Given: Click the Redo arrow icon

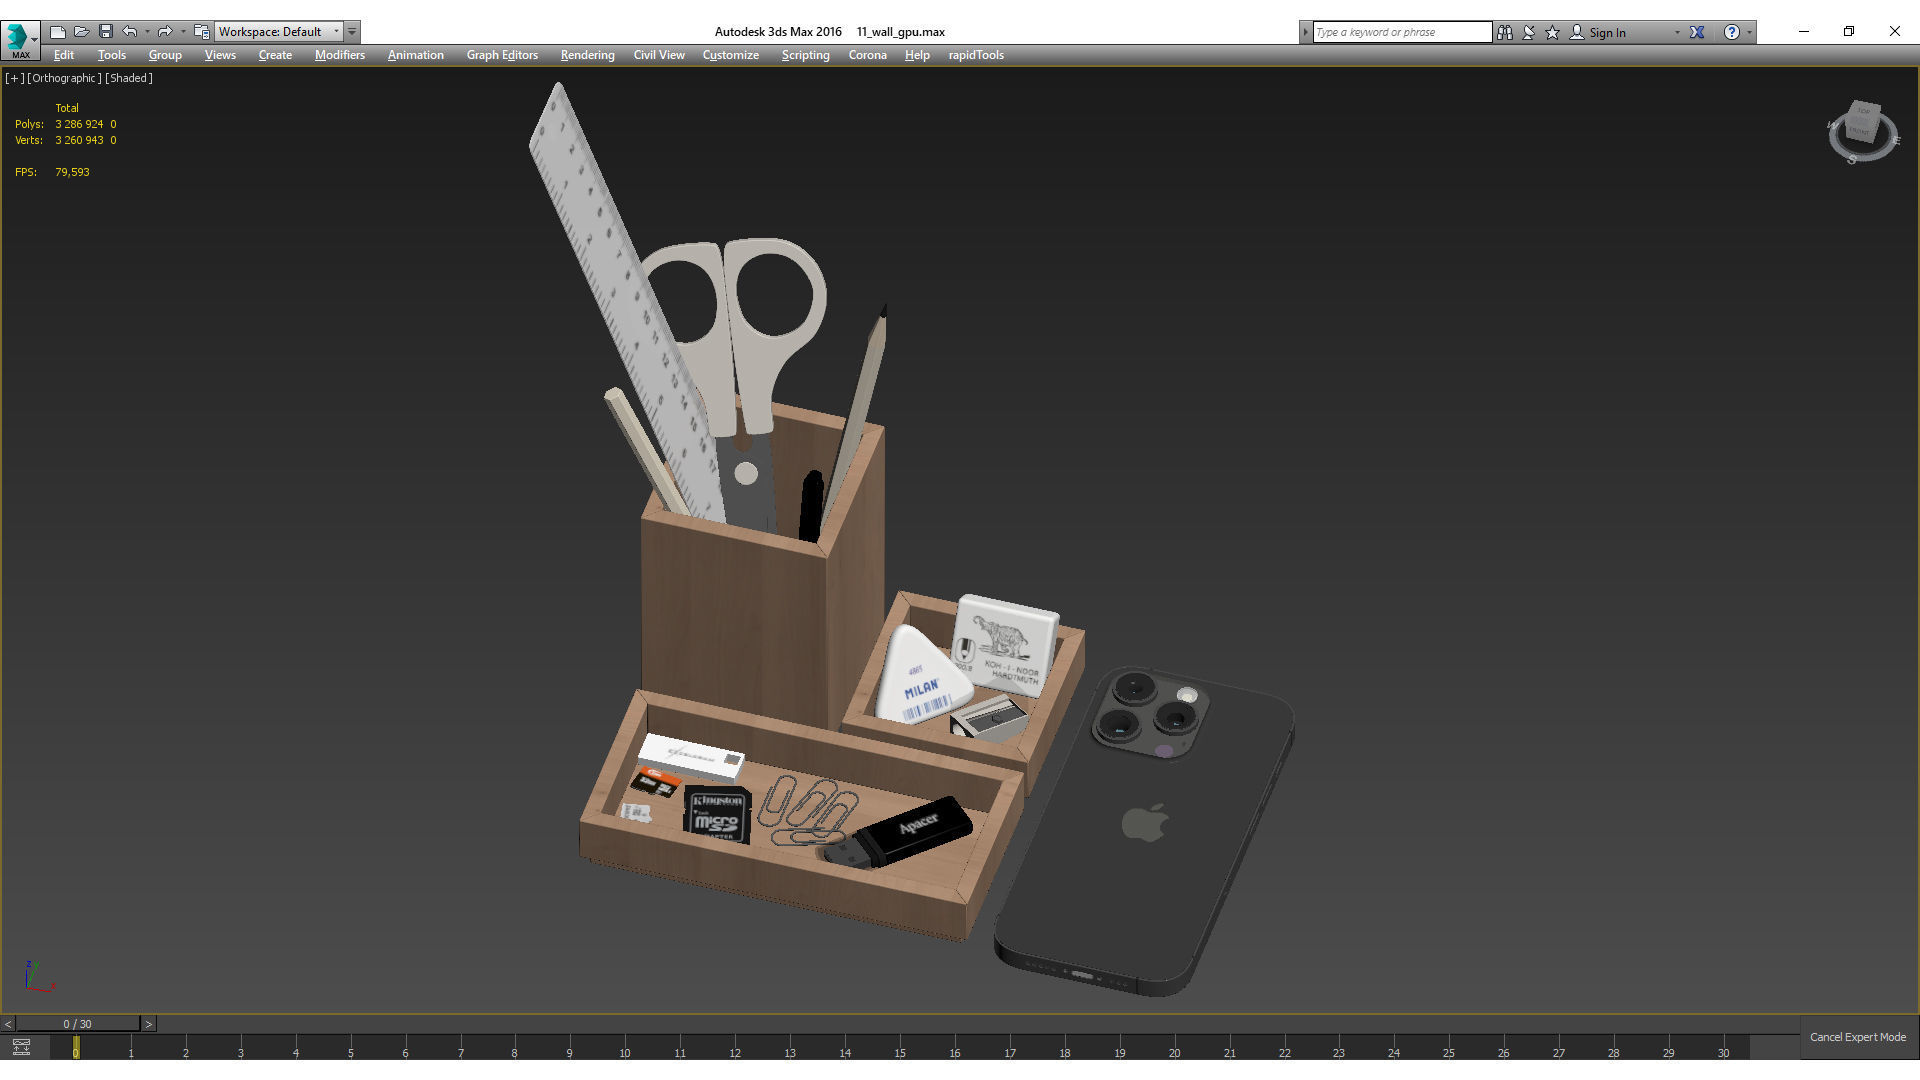Looking at the screenshot, I should pyautogui.click(x=165, y=32).
